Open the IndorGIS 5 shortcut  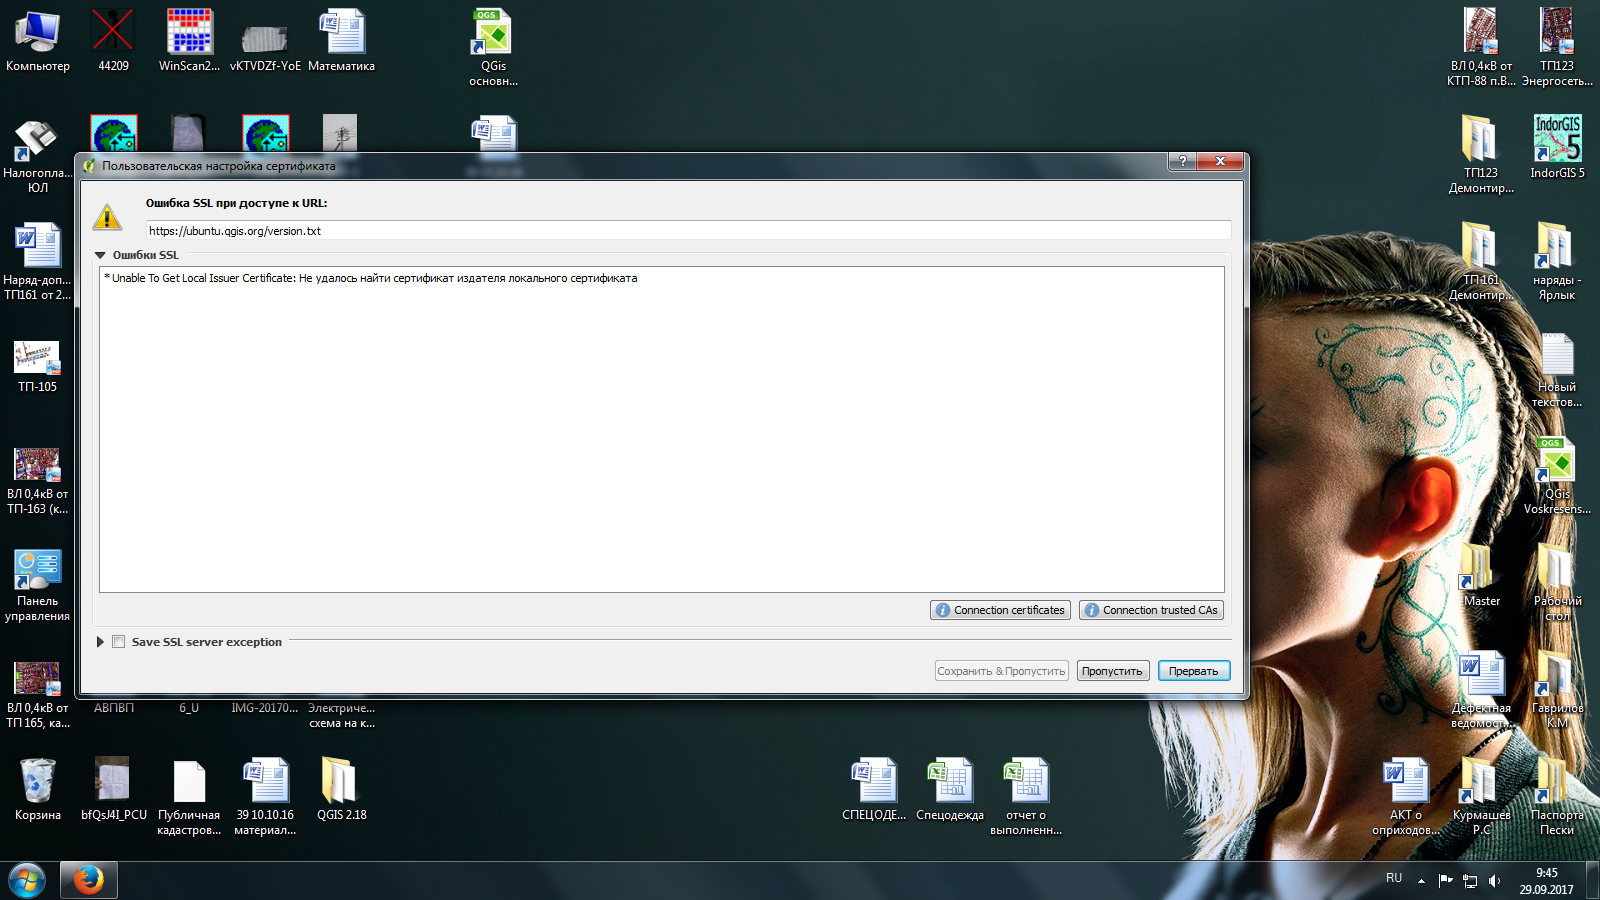point(1557,147)
